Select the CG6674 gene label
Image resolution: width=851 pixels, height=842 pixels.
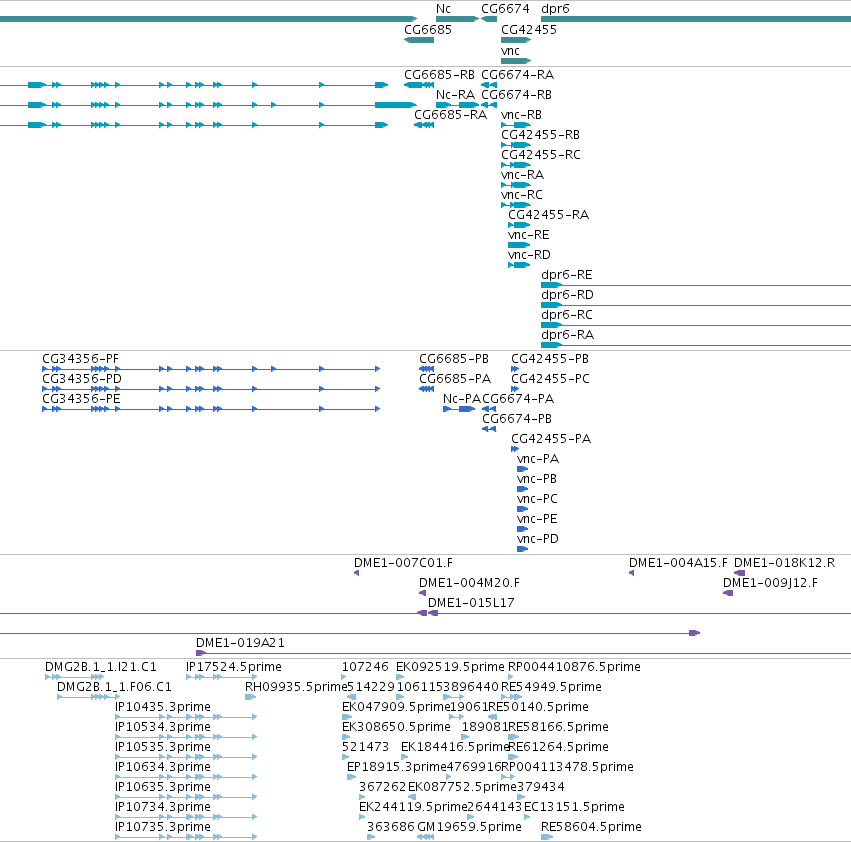pyautogui.click(x=505, y=9)
